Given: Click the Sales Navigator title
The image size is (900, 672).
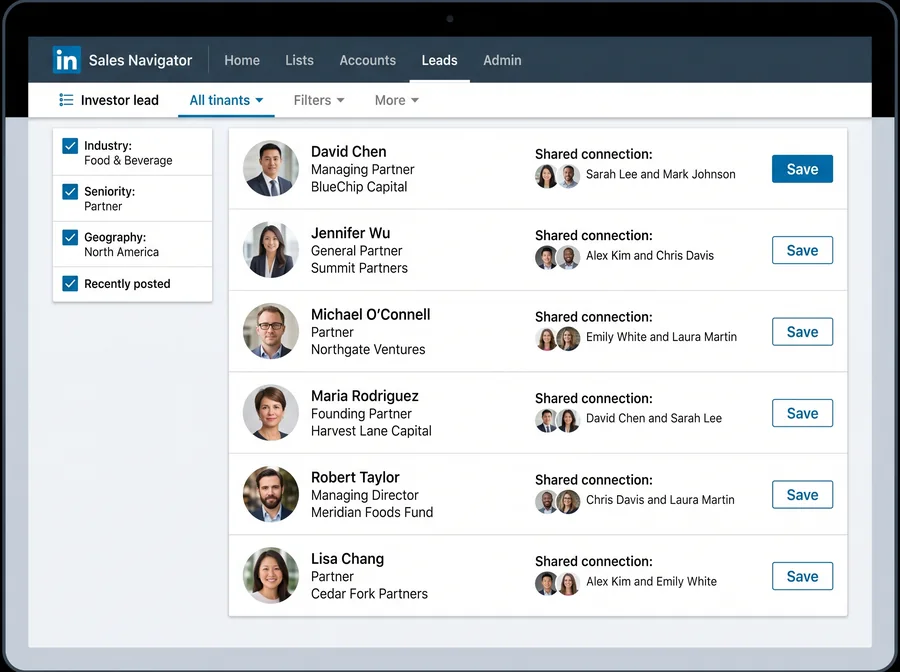Looking at the screenshot, I should coord(140,60).
